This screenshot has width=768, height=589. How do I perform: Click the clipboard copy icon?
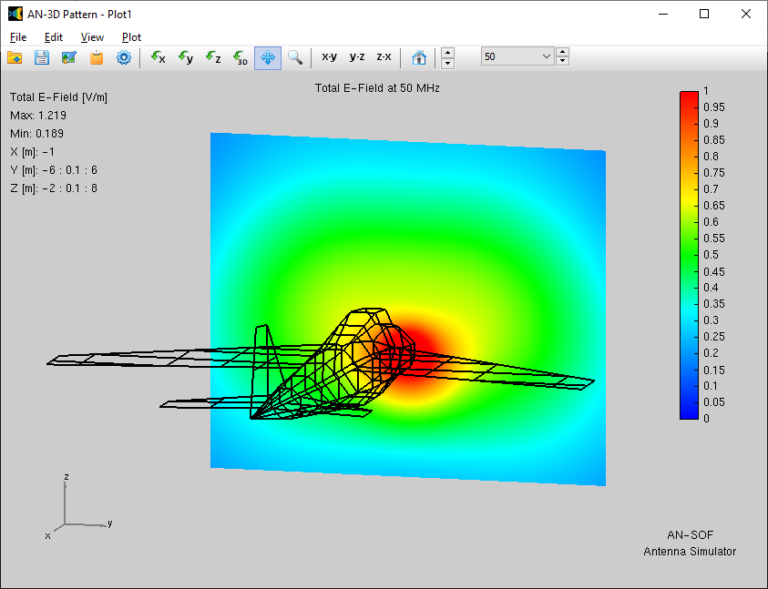pyautogui.click(x=96, y=57)
